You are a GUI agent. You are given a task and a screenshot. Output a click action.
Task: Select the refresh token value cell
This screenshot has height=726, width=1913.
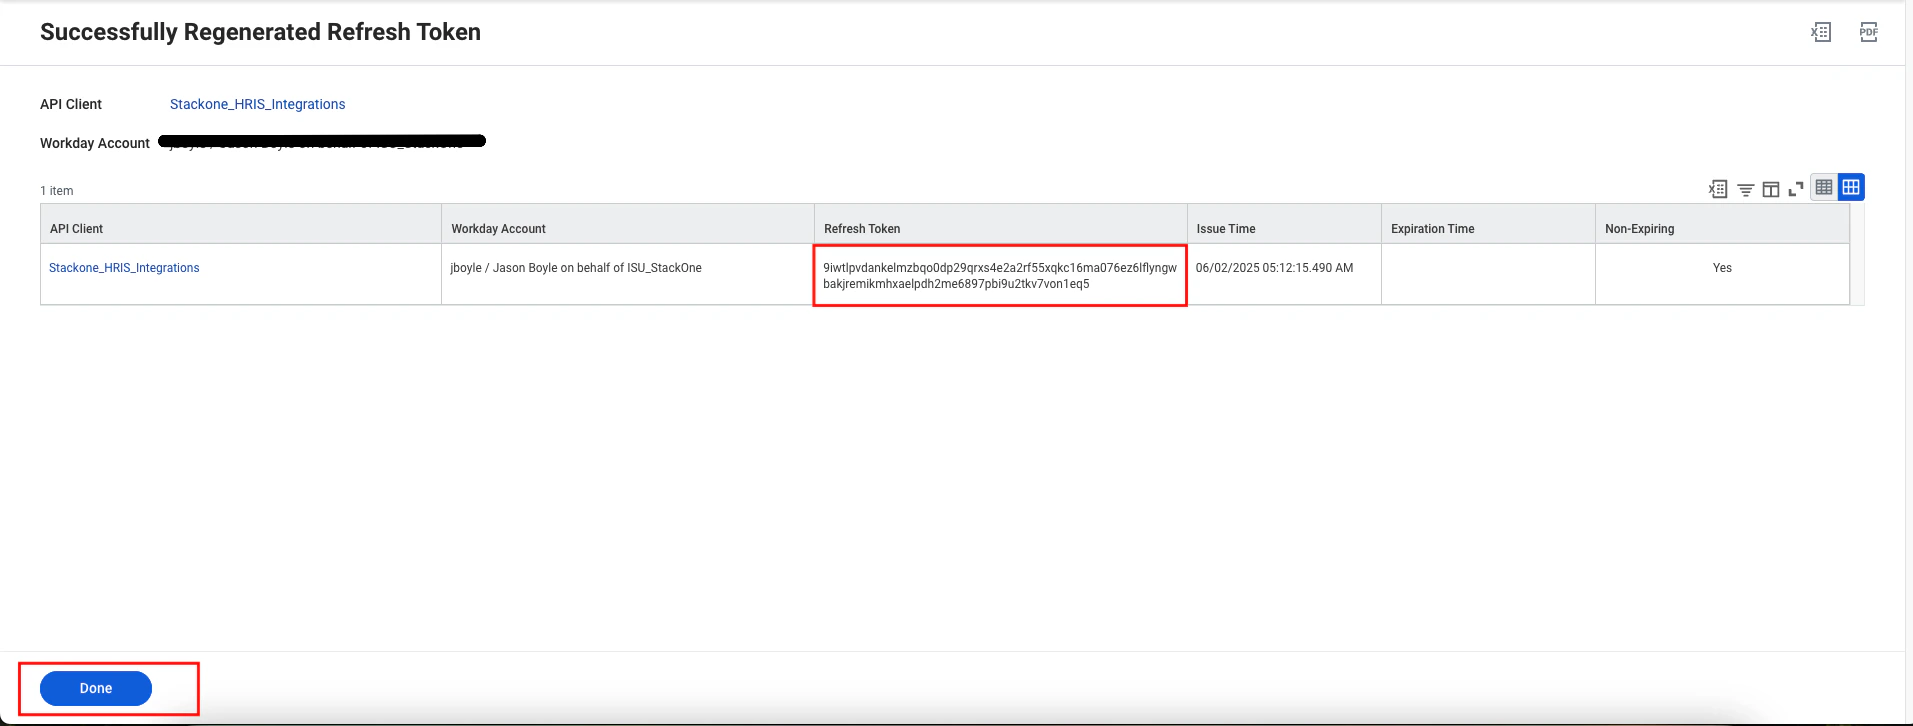[1000, 276]
